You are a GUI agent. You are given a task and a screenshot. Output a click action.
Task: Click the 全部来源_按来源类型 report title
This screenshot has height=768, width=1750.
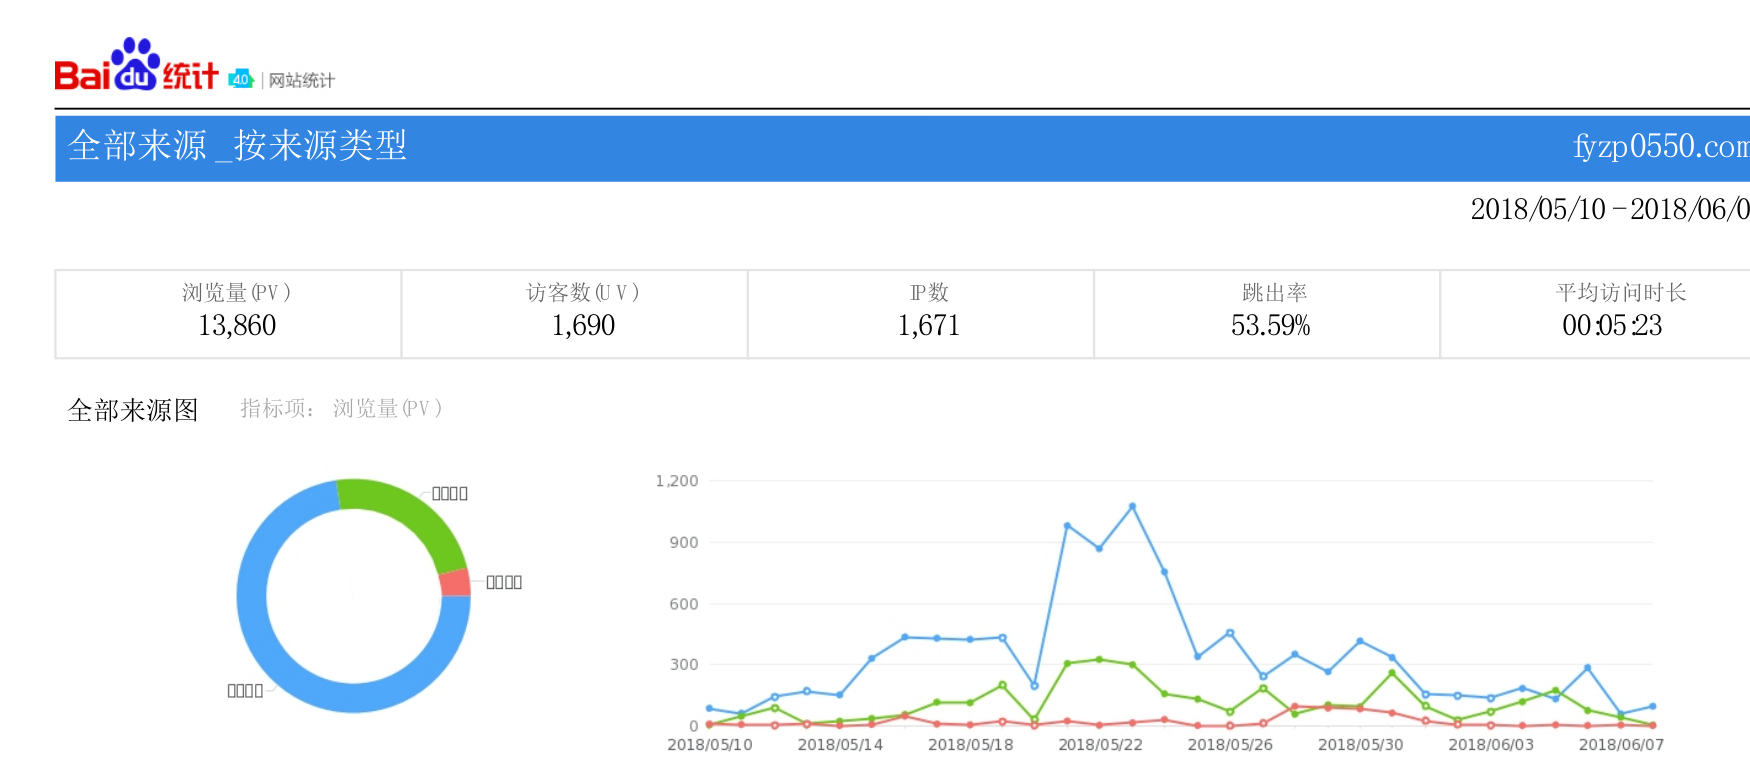[x=237, y=146]
